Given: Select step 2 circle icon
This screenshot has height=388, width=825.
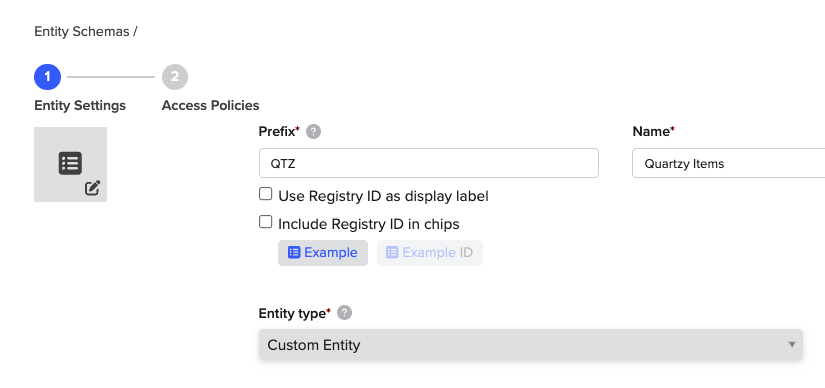Looking at the screenshot, I should coord(175,77).
